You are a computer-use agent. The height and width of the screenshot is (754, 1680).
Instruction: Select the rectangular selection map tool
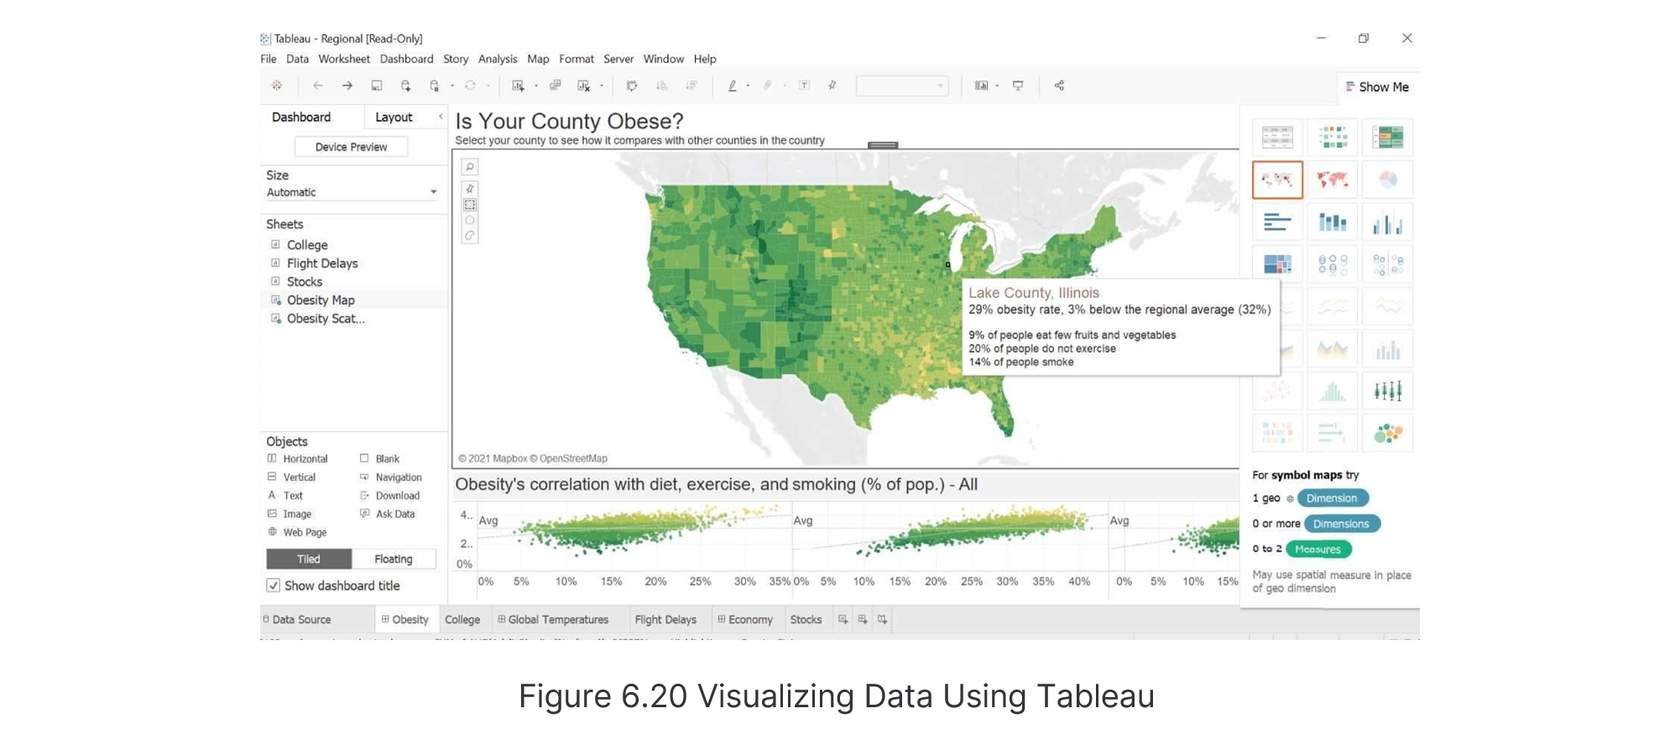(x=470, y=205)
